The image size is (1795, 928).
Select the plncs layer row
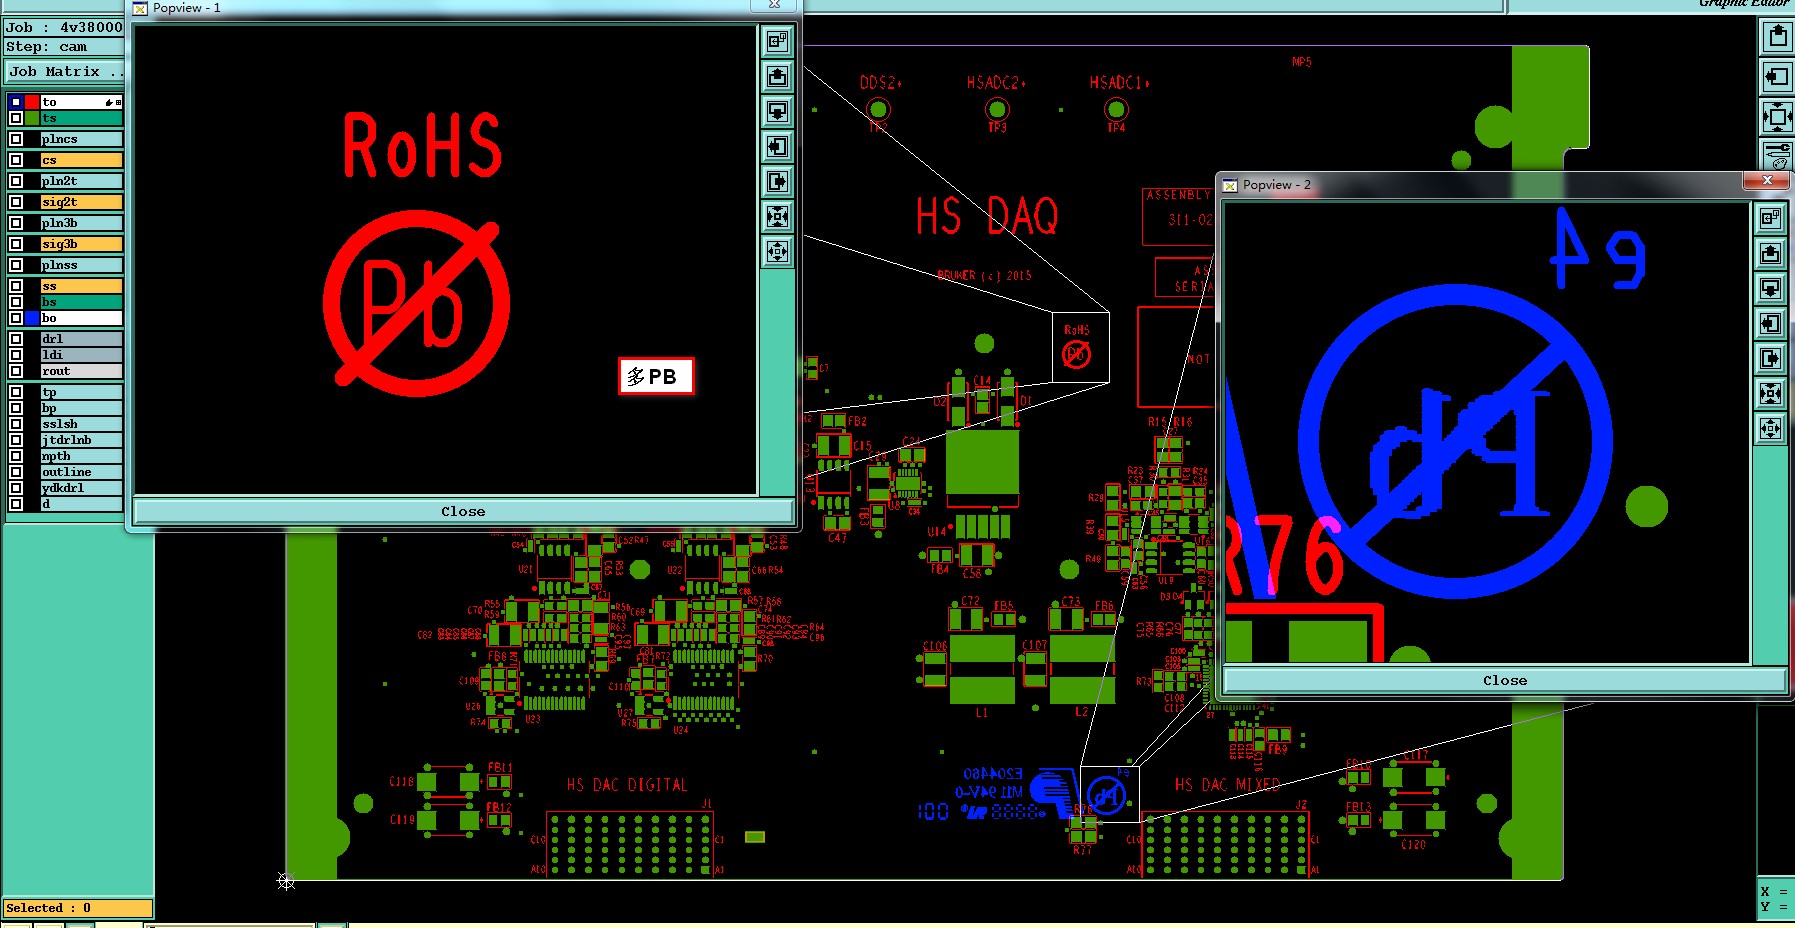(81, 139)
